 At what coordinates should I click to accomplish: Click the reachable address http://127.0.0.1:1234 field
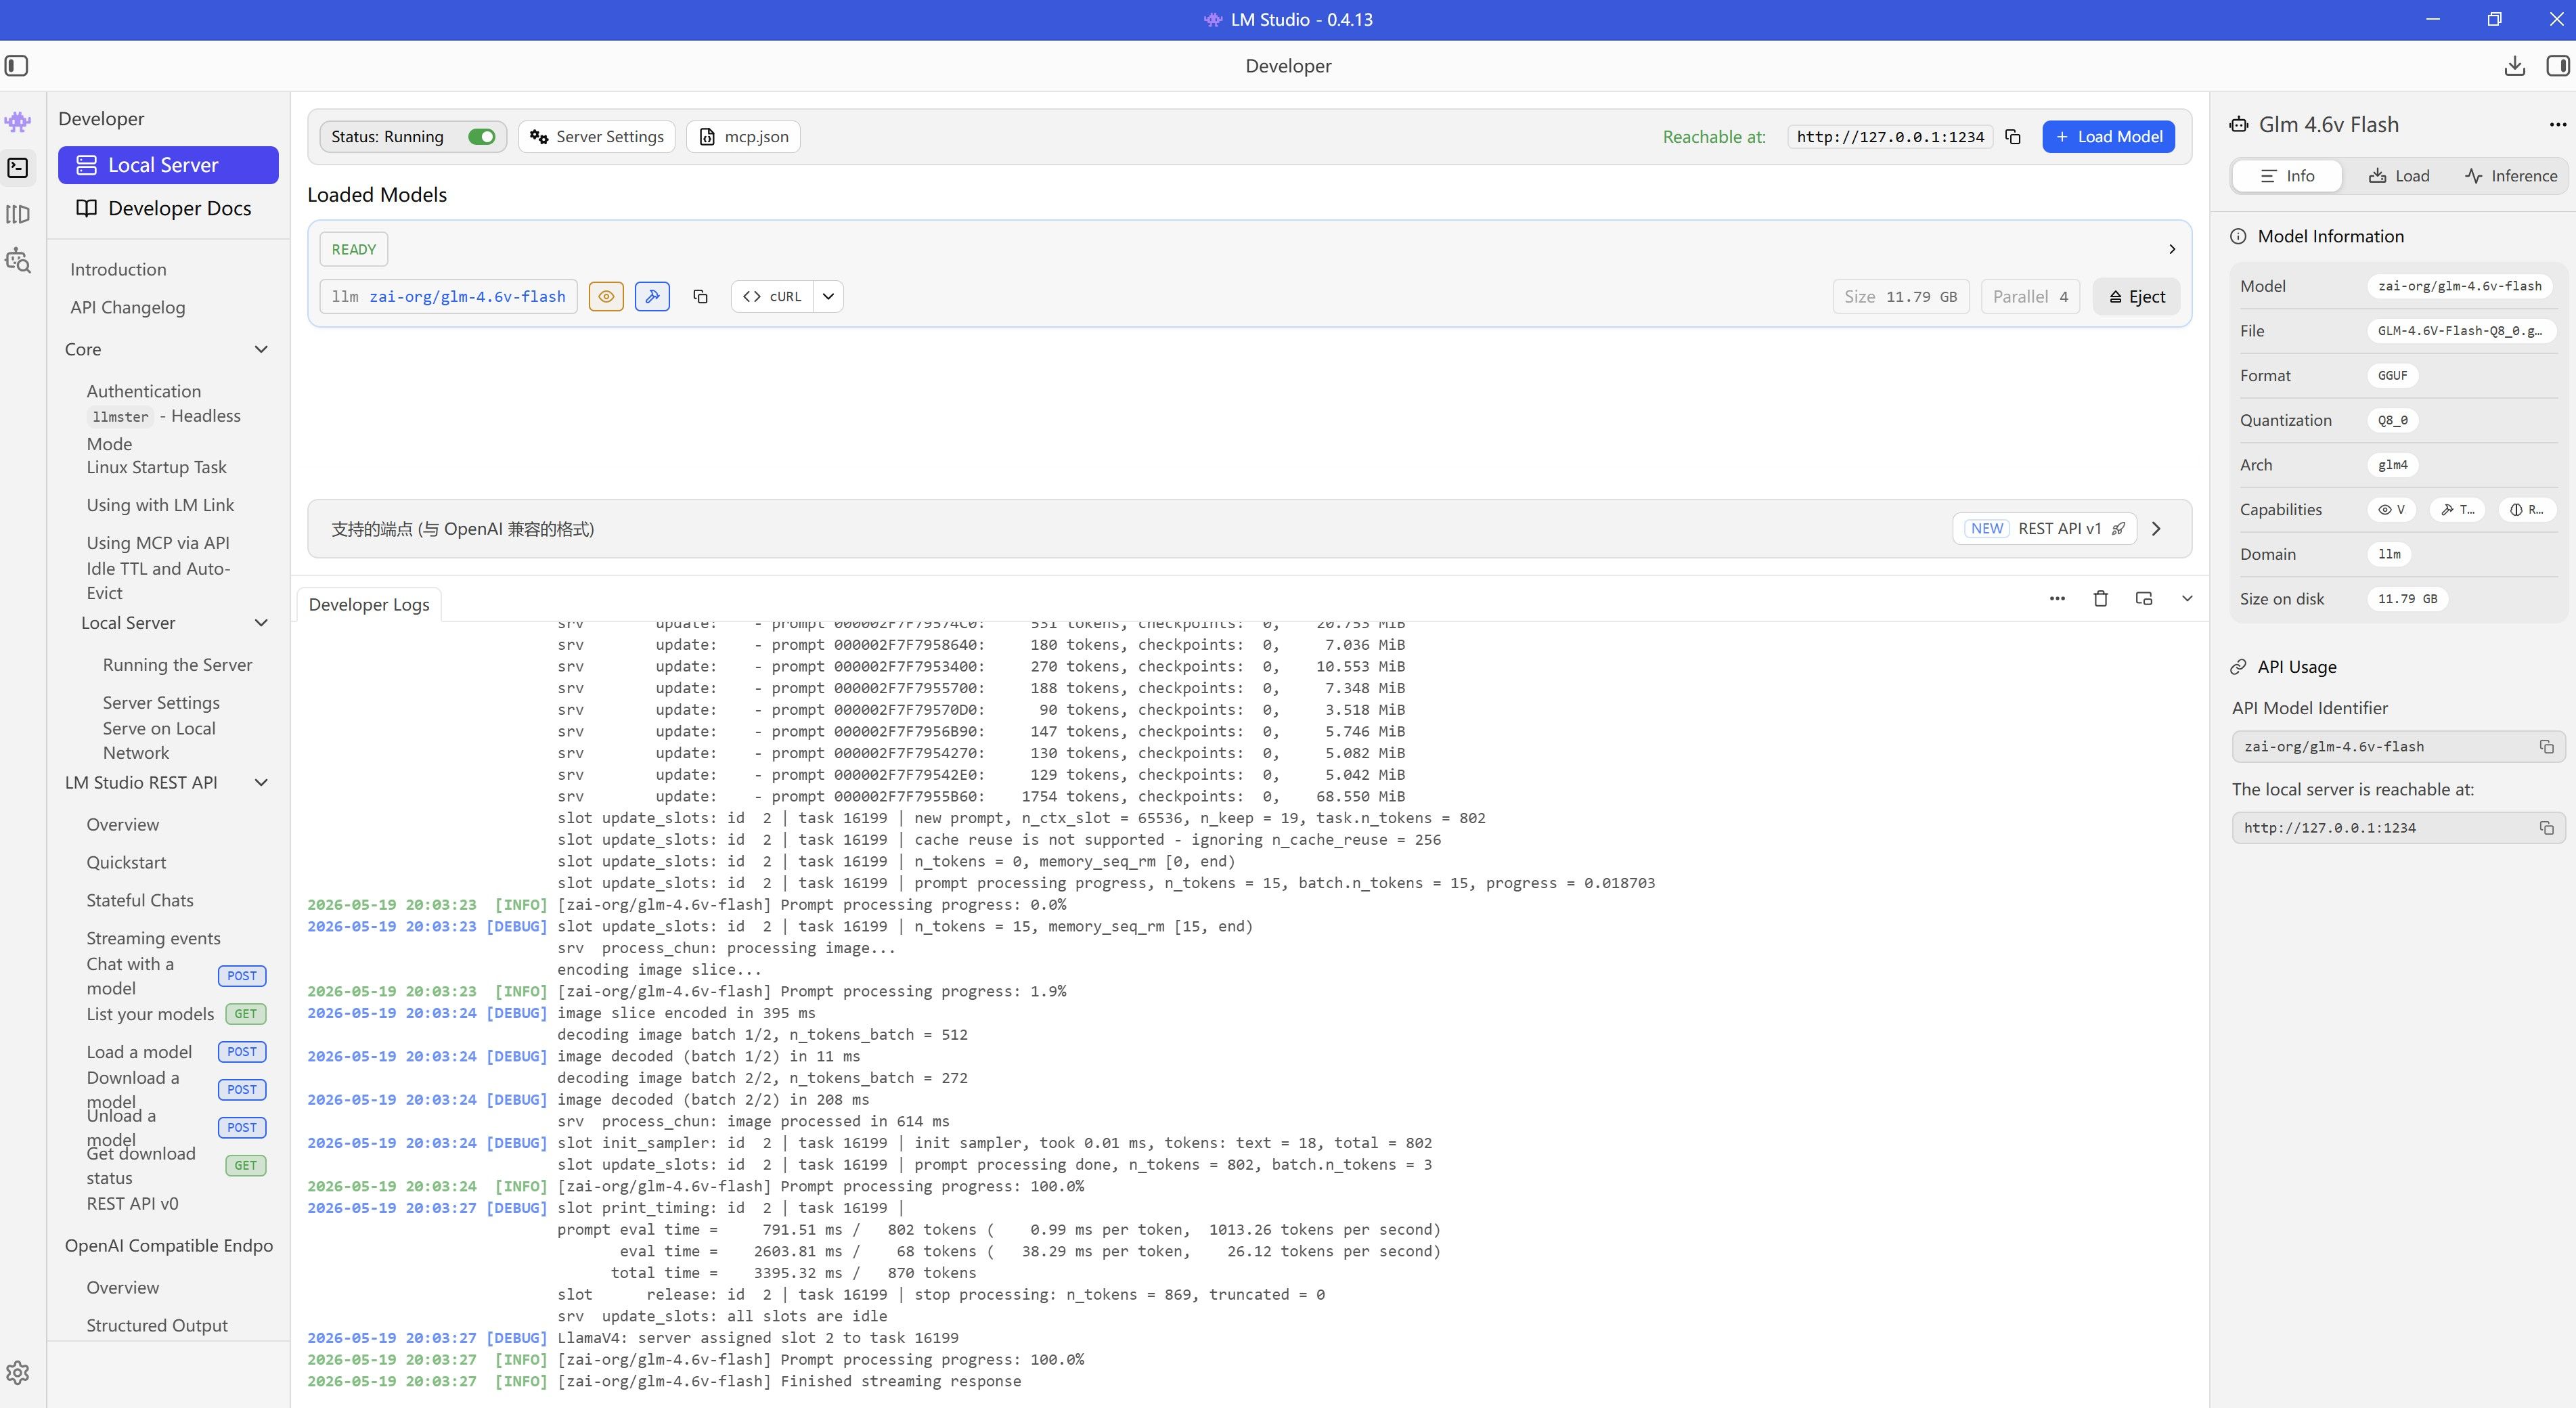[1890, 137]
